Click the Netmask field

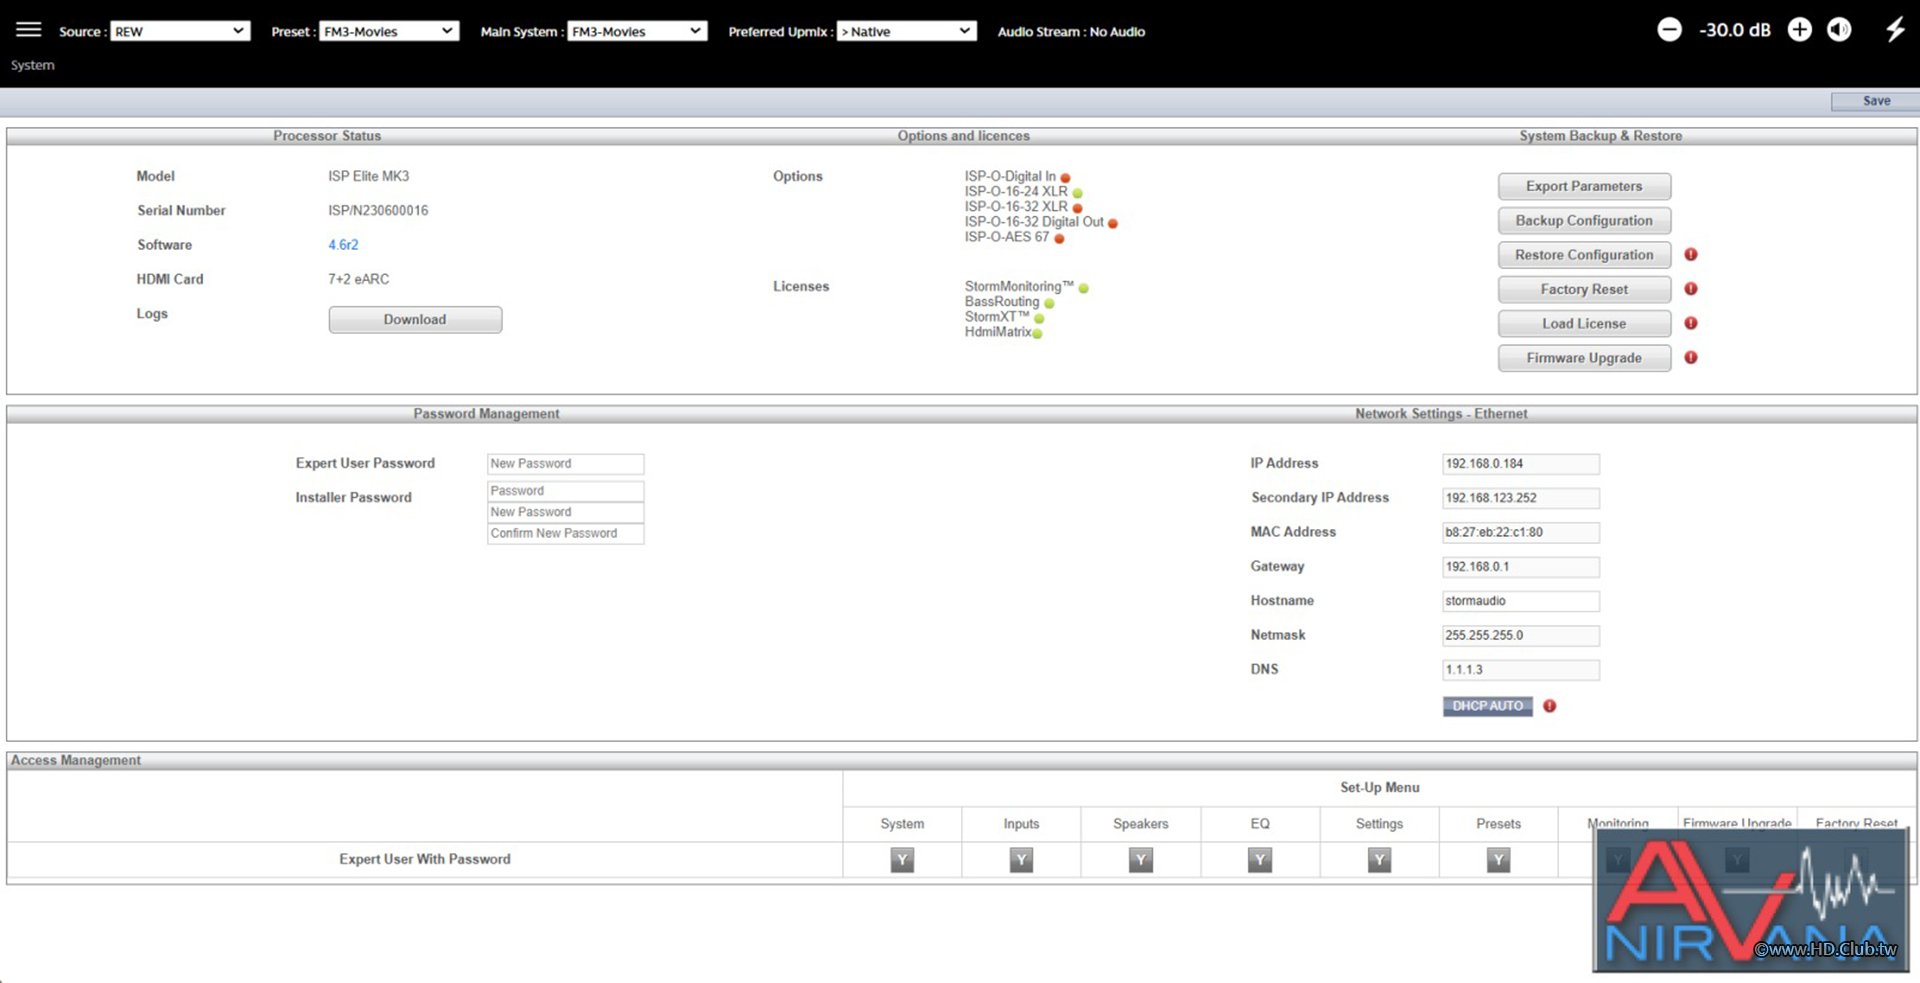click(1520, 636)
